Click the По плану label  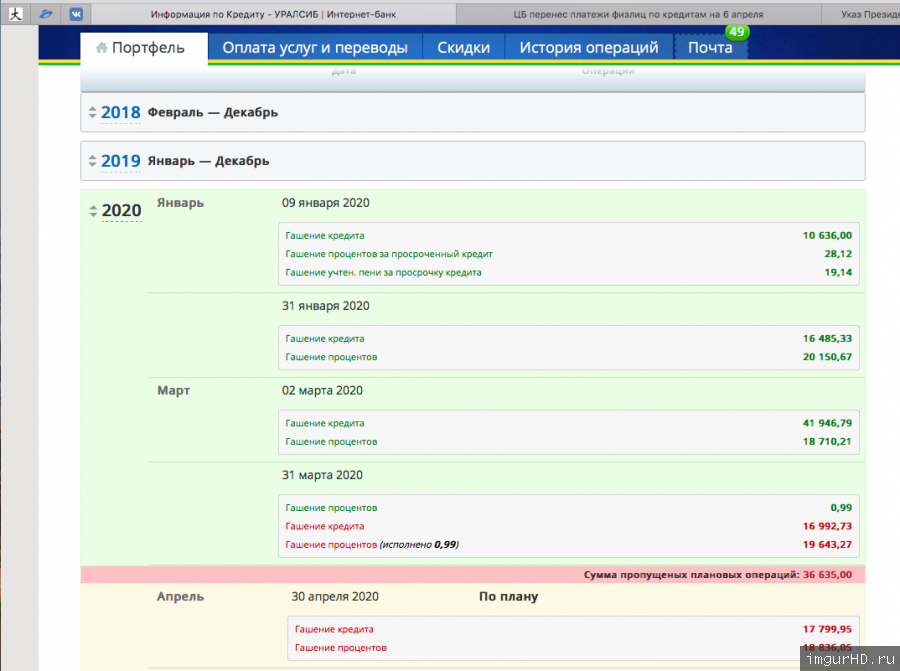coord(509,597)
